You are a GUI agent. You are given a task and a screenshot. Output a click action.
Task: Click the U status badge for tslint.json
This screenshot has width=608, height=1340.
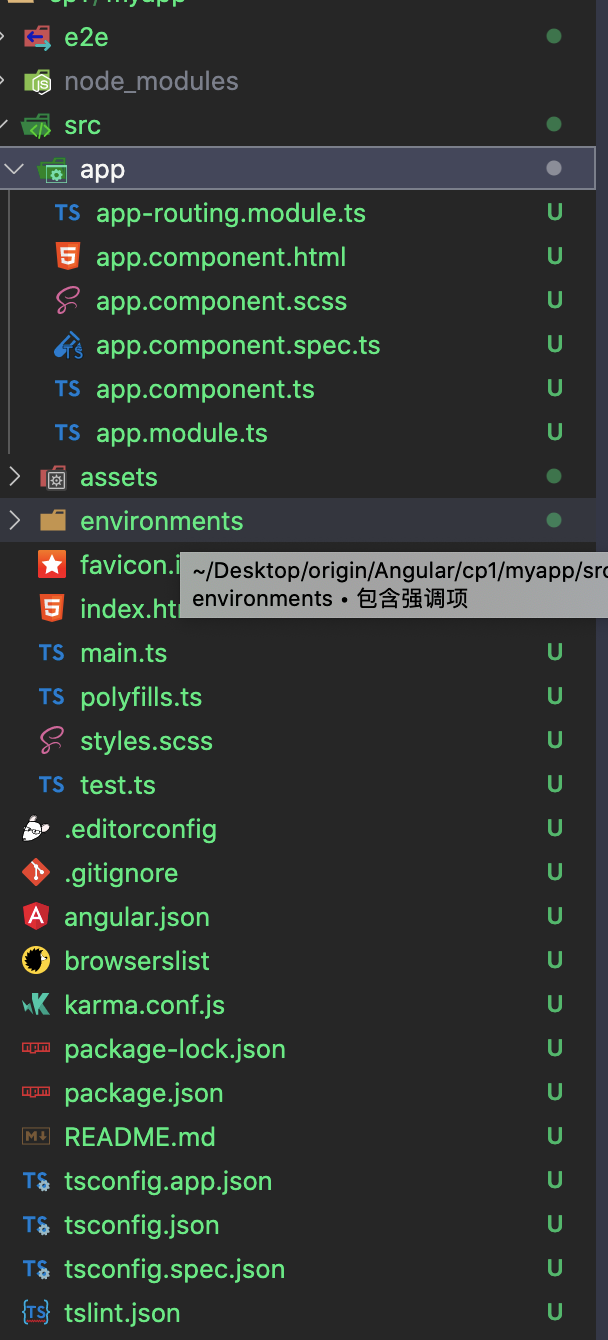pos(554,1313)
